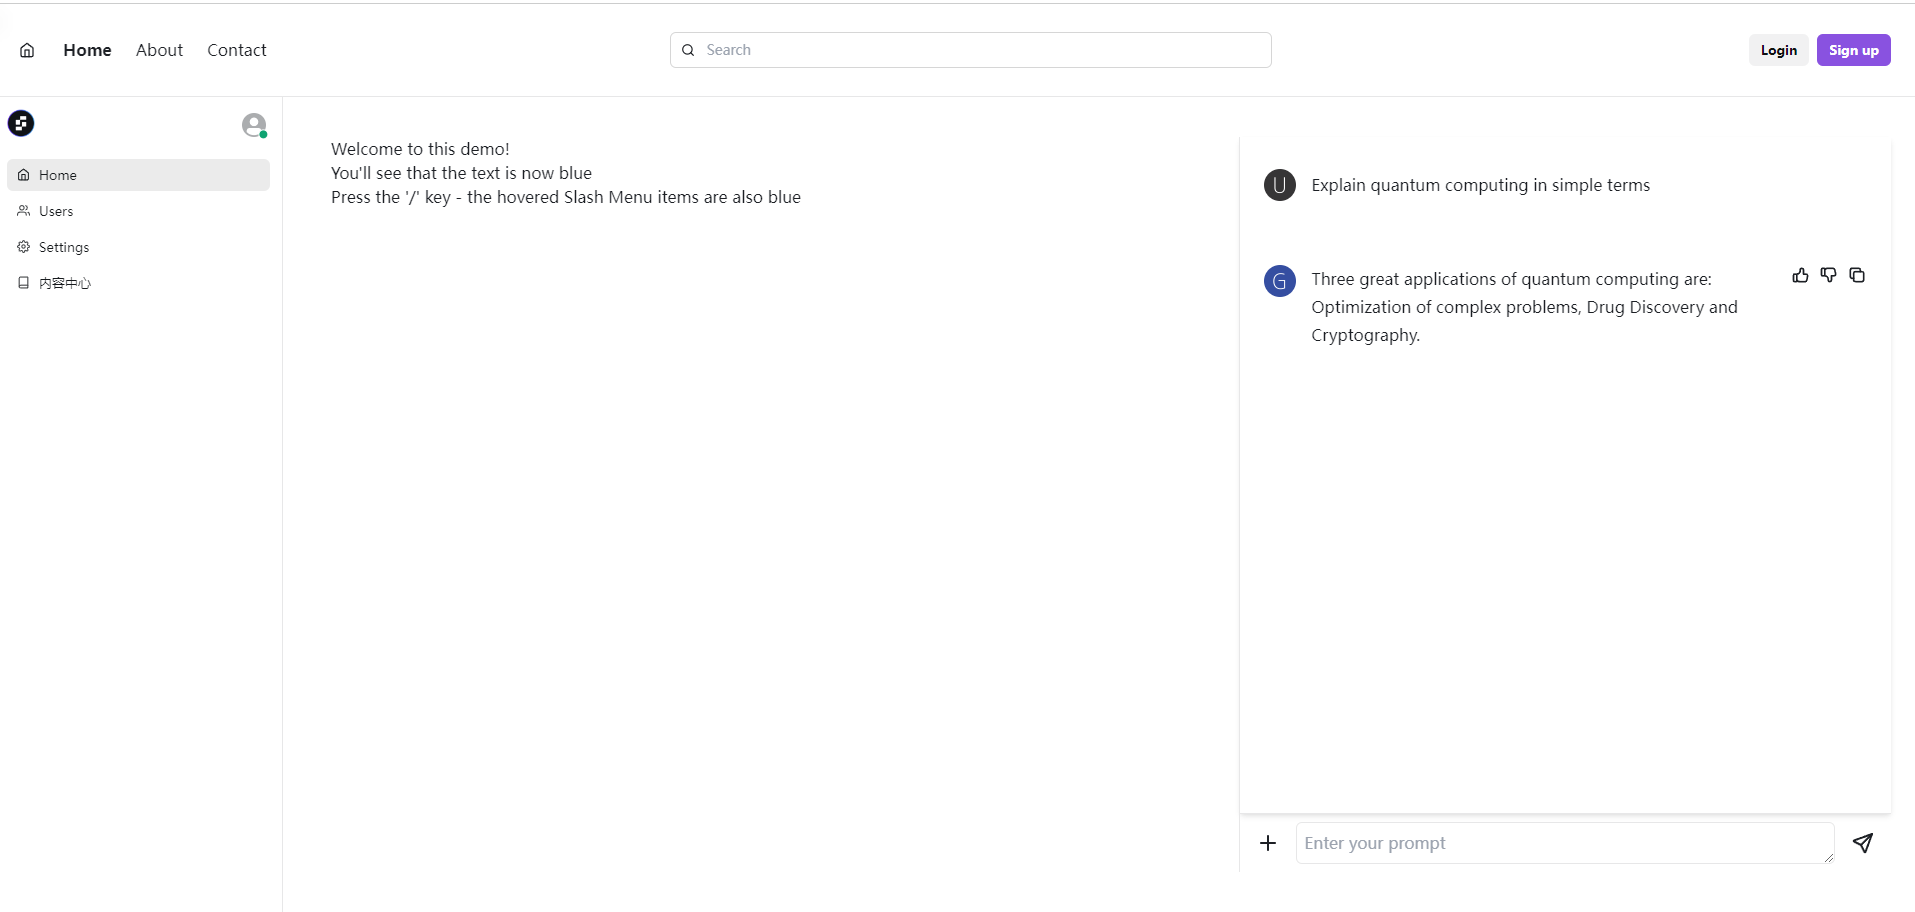The height and width of the screenshot is (912, 1915).
Task: Open the Contact nav link
Action: pyautogui.click(x=237, y=50)
